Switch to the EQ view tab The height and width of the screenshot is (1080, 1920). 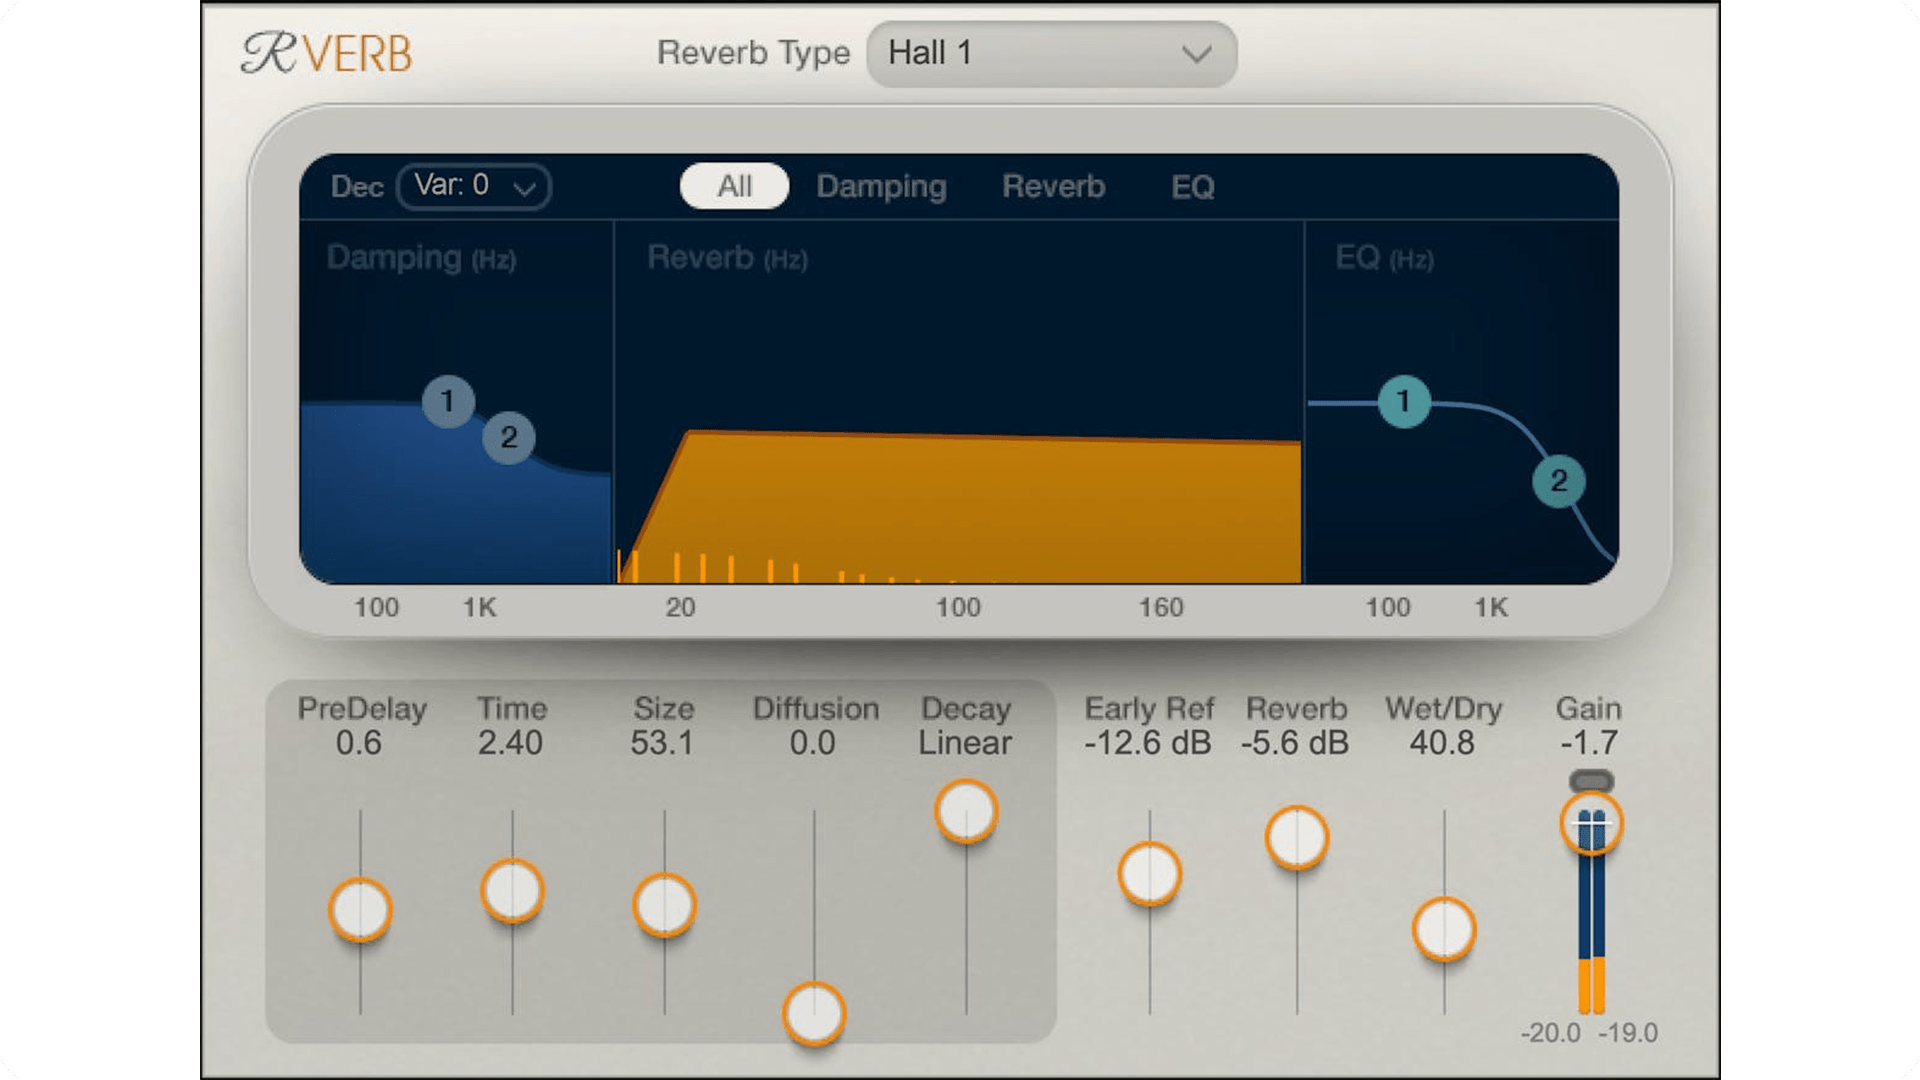pyautogui.click(x=1192, y=187)
